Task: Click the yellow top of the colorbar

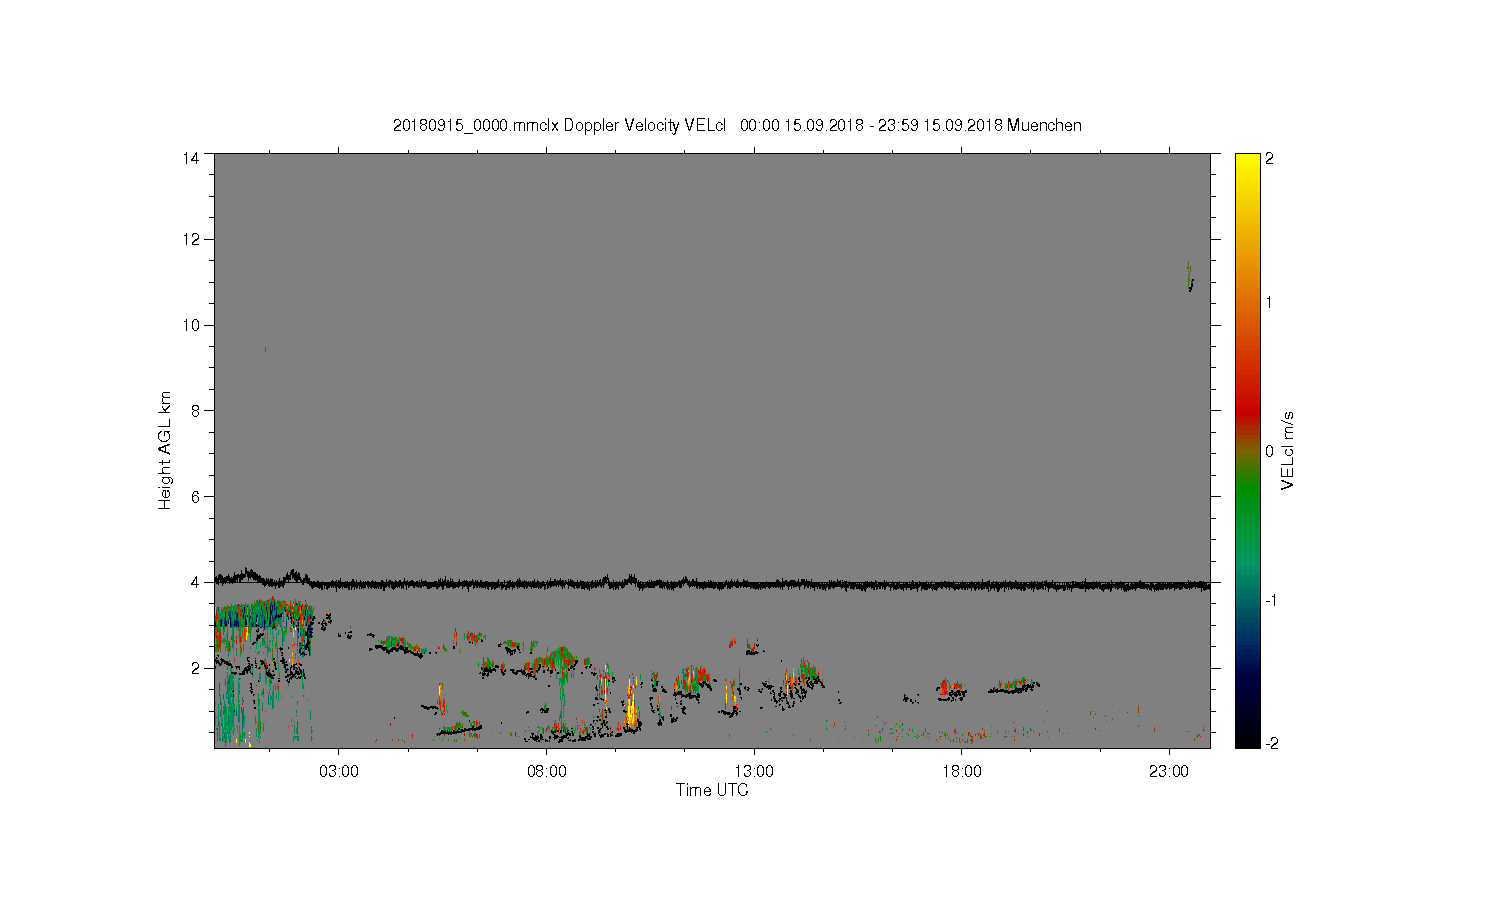Action: pyautogui.click(x=1247, y=160)
